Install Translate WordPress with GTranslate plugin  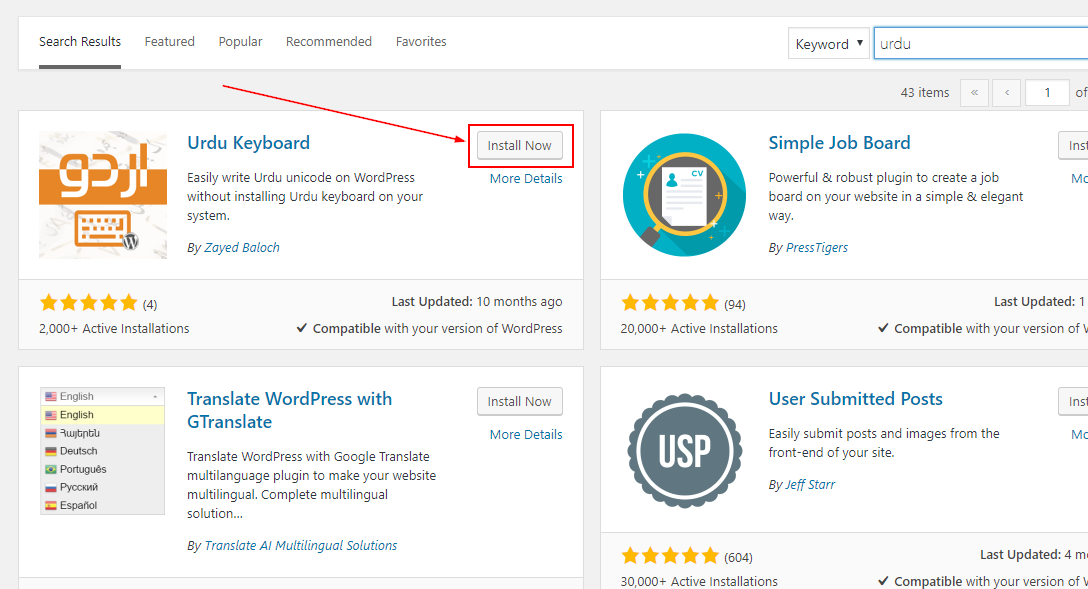[520, 402]
